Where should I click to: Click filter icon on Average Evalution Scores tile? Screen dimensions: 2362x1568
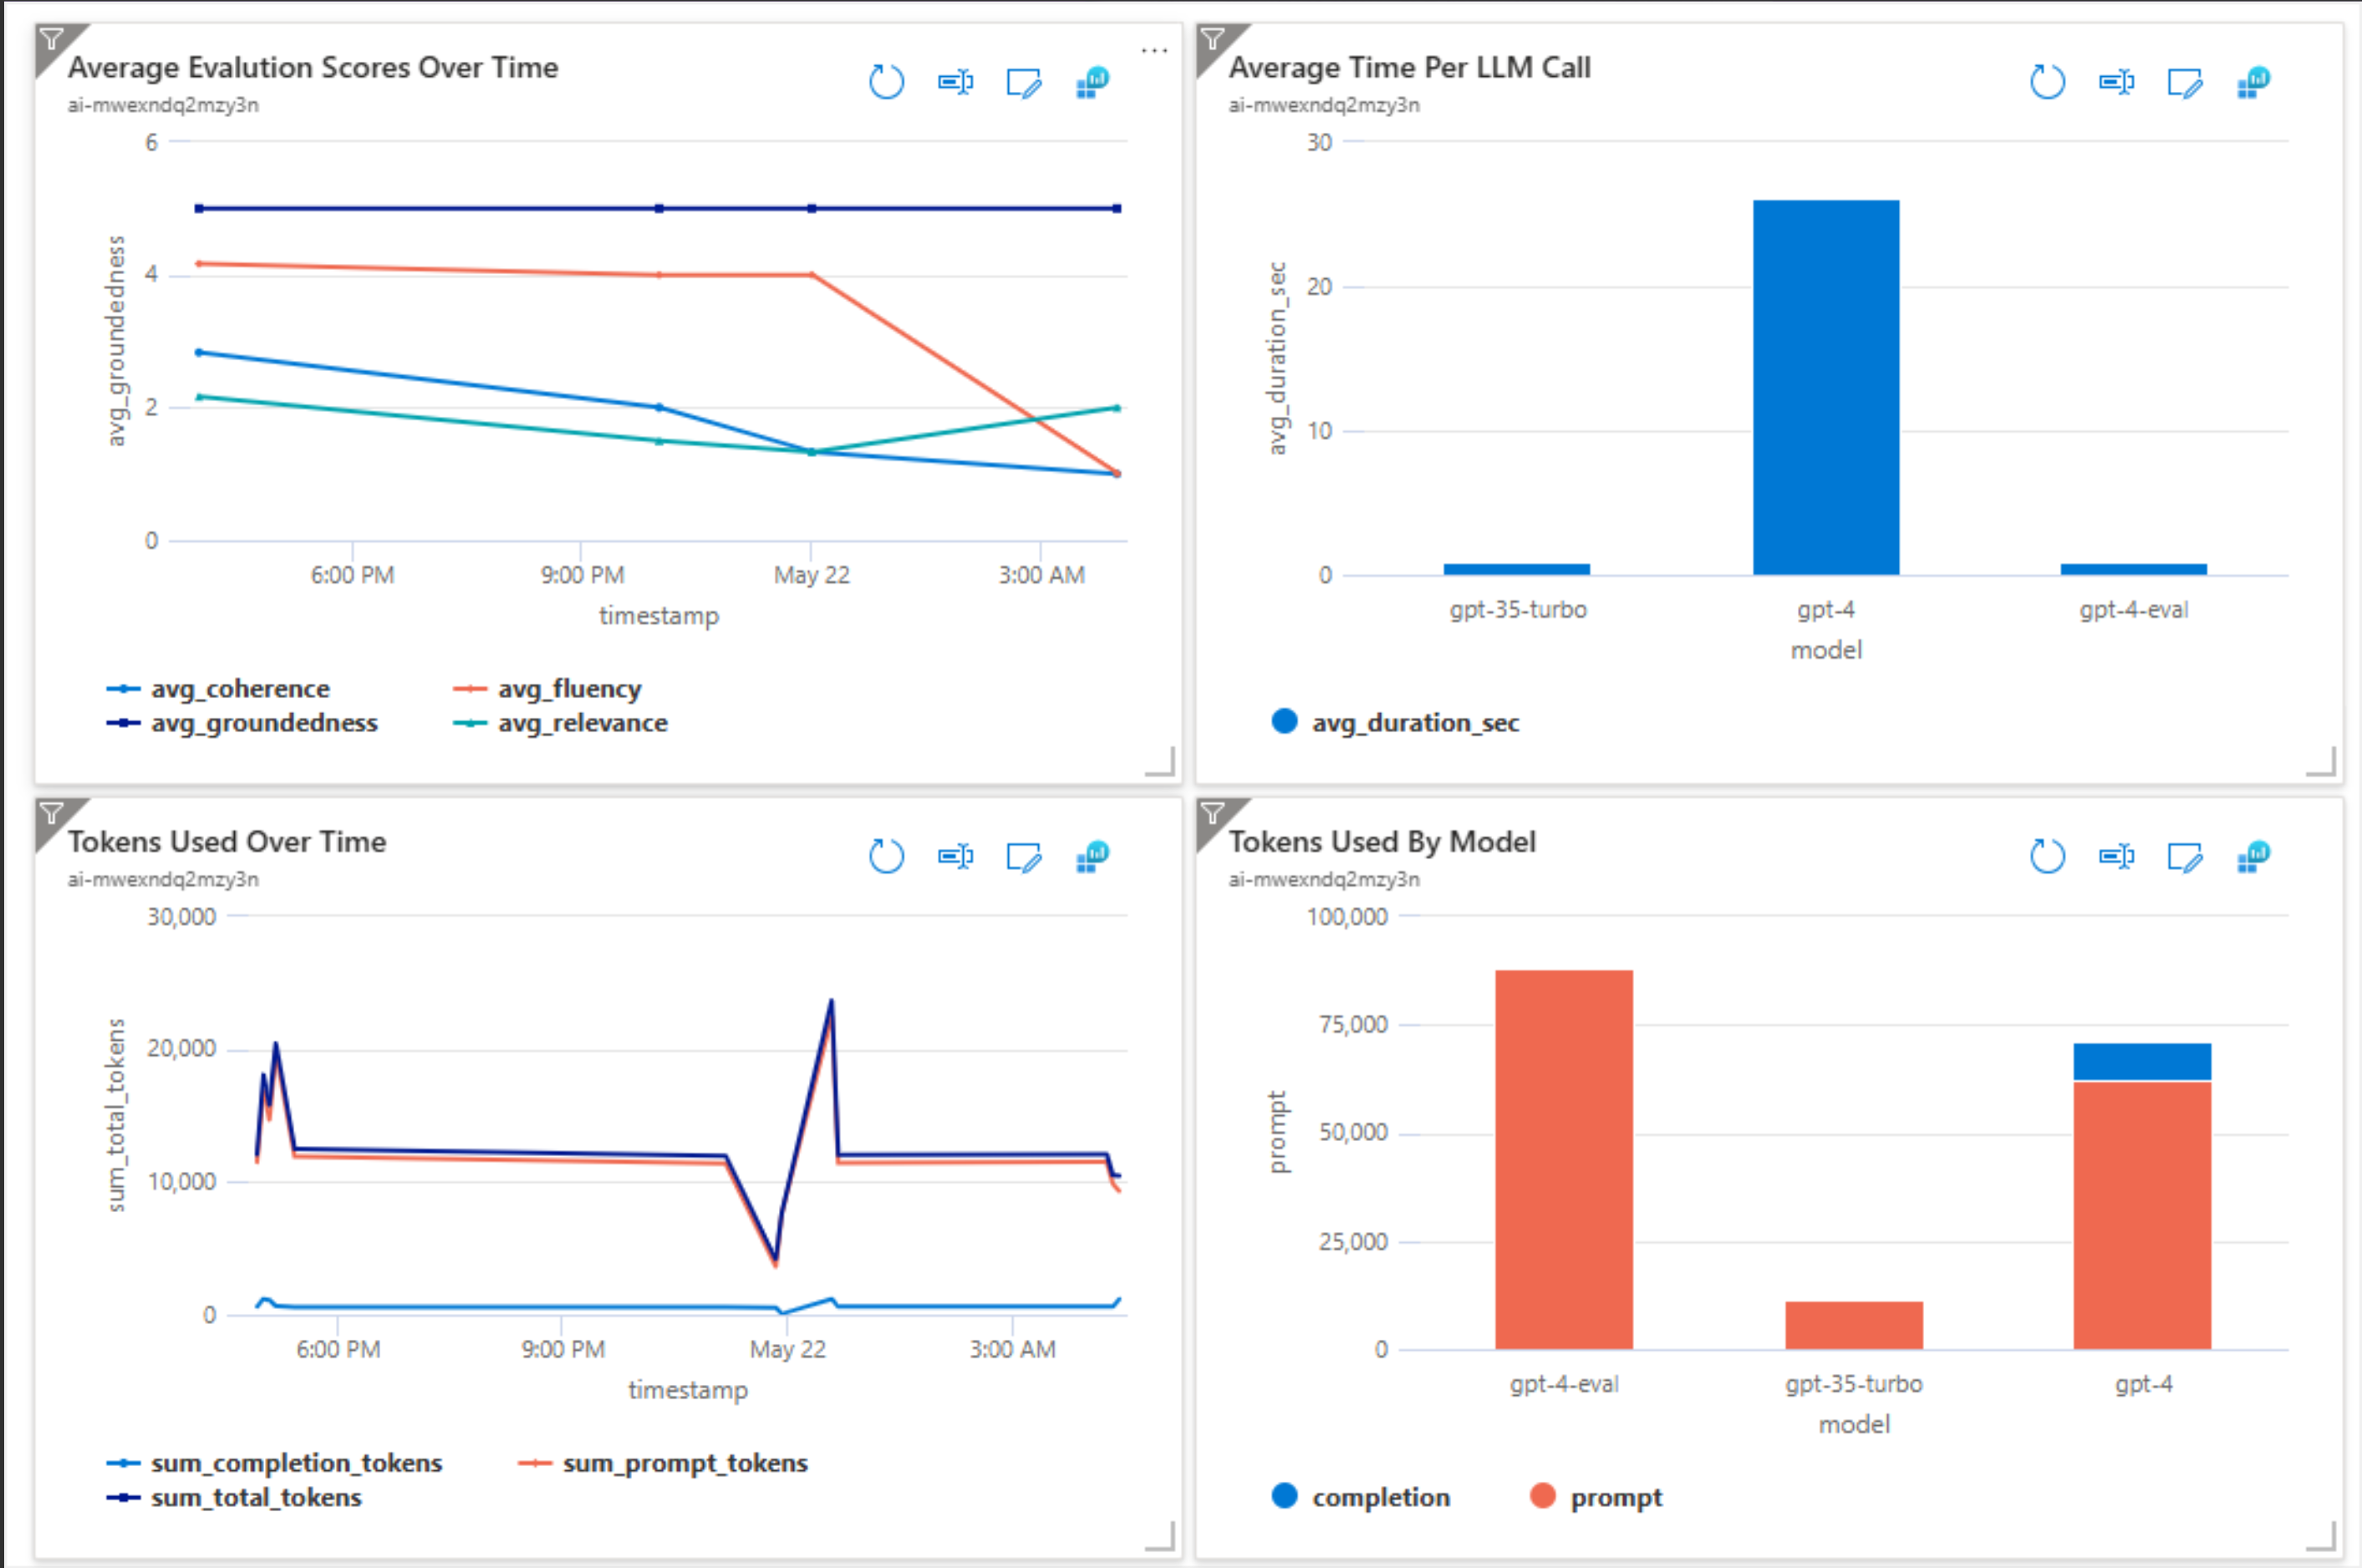coord(52,40)
